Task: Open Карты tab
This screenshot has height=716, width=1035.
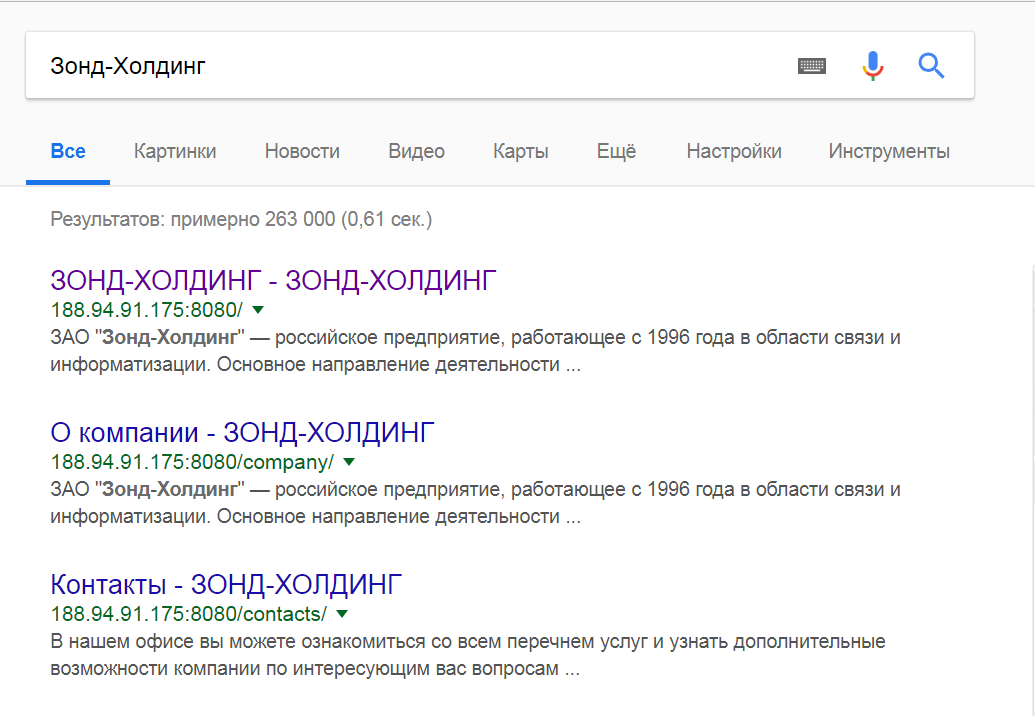Action: (x=521, y=152)
